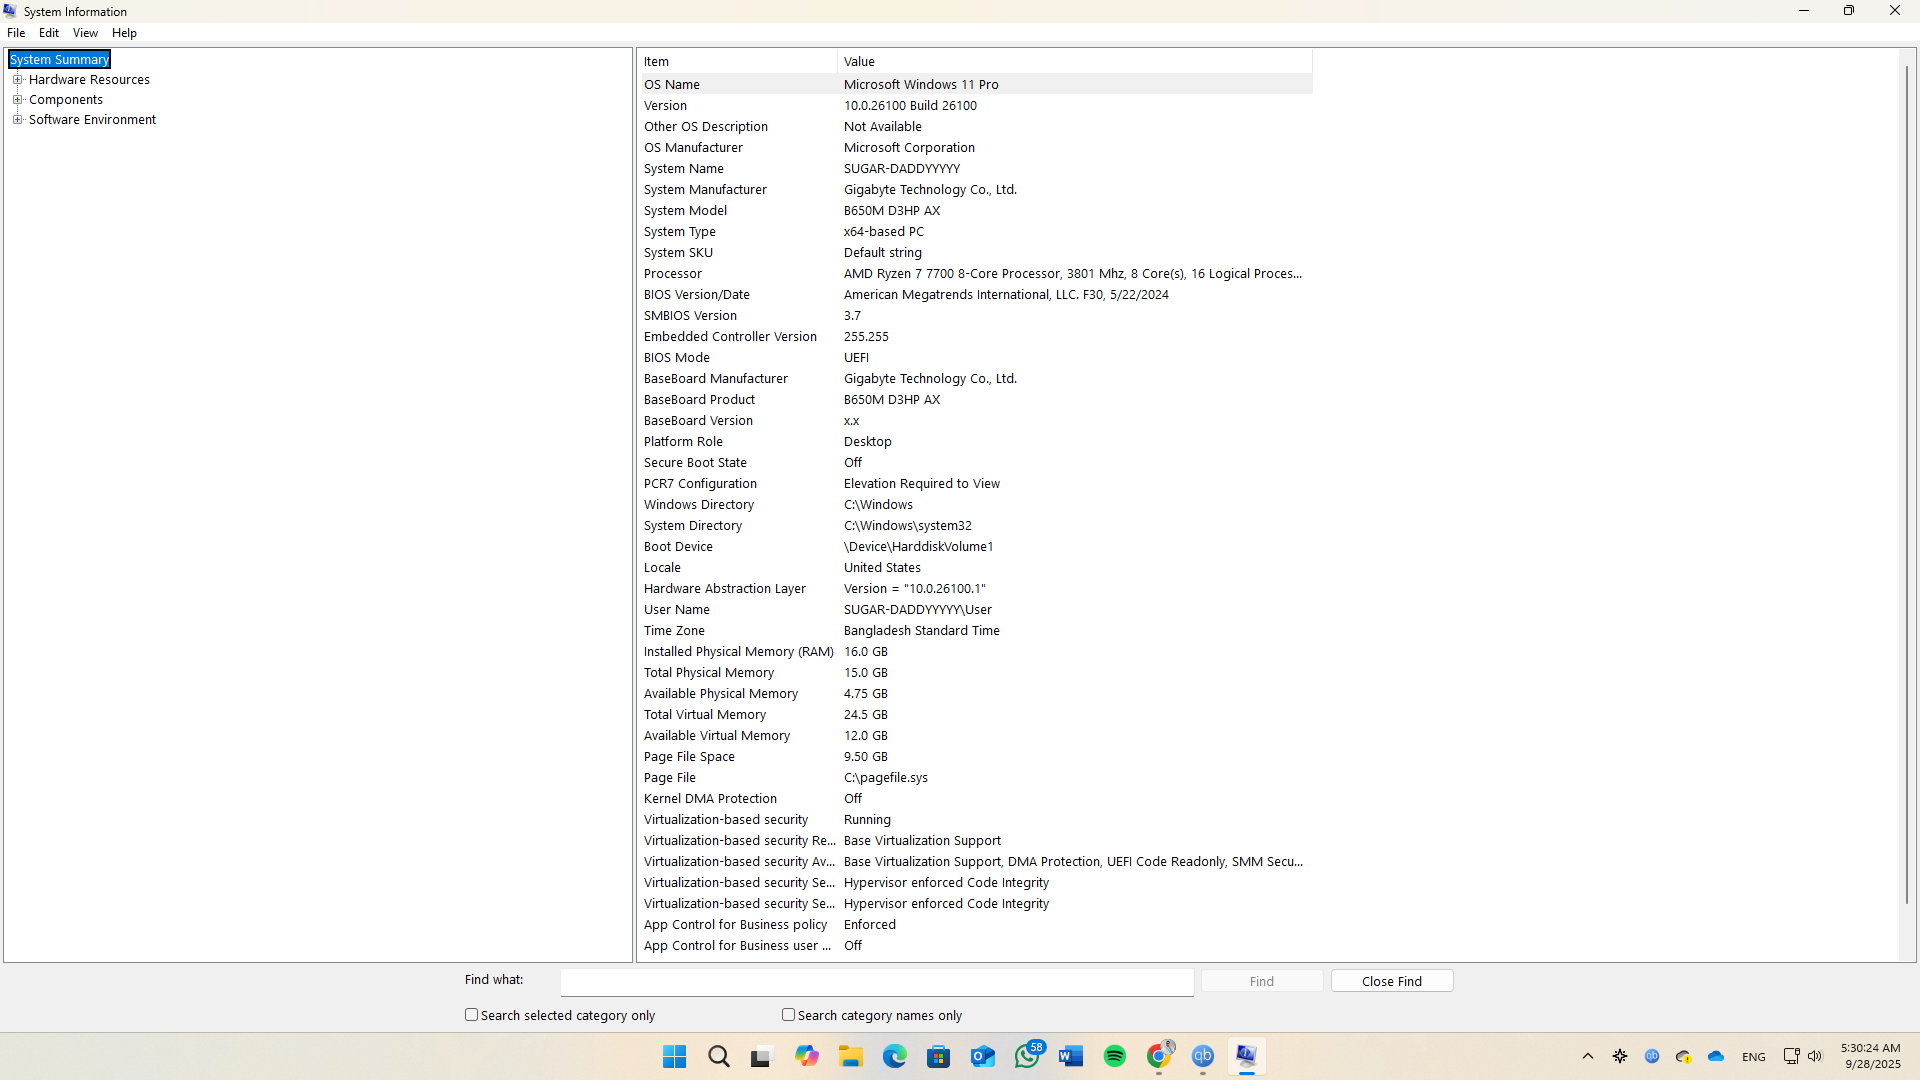Select Components tree label
Image resolution: width=1920 pixels, height=1080 pixels.
coord(66,100)
